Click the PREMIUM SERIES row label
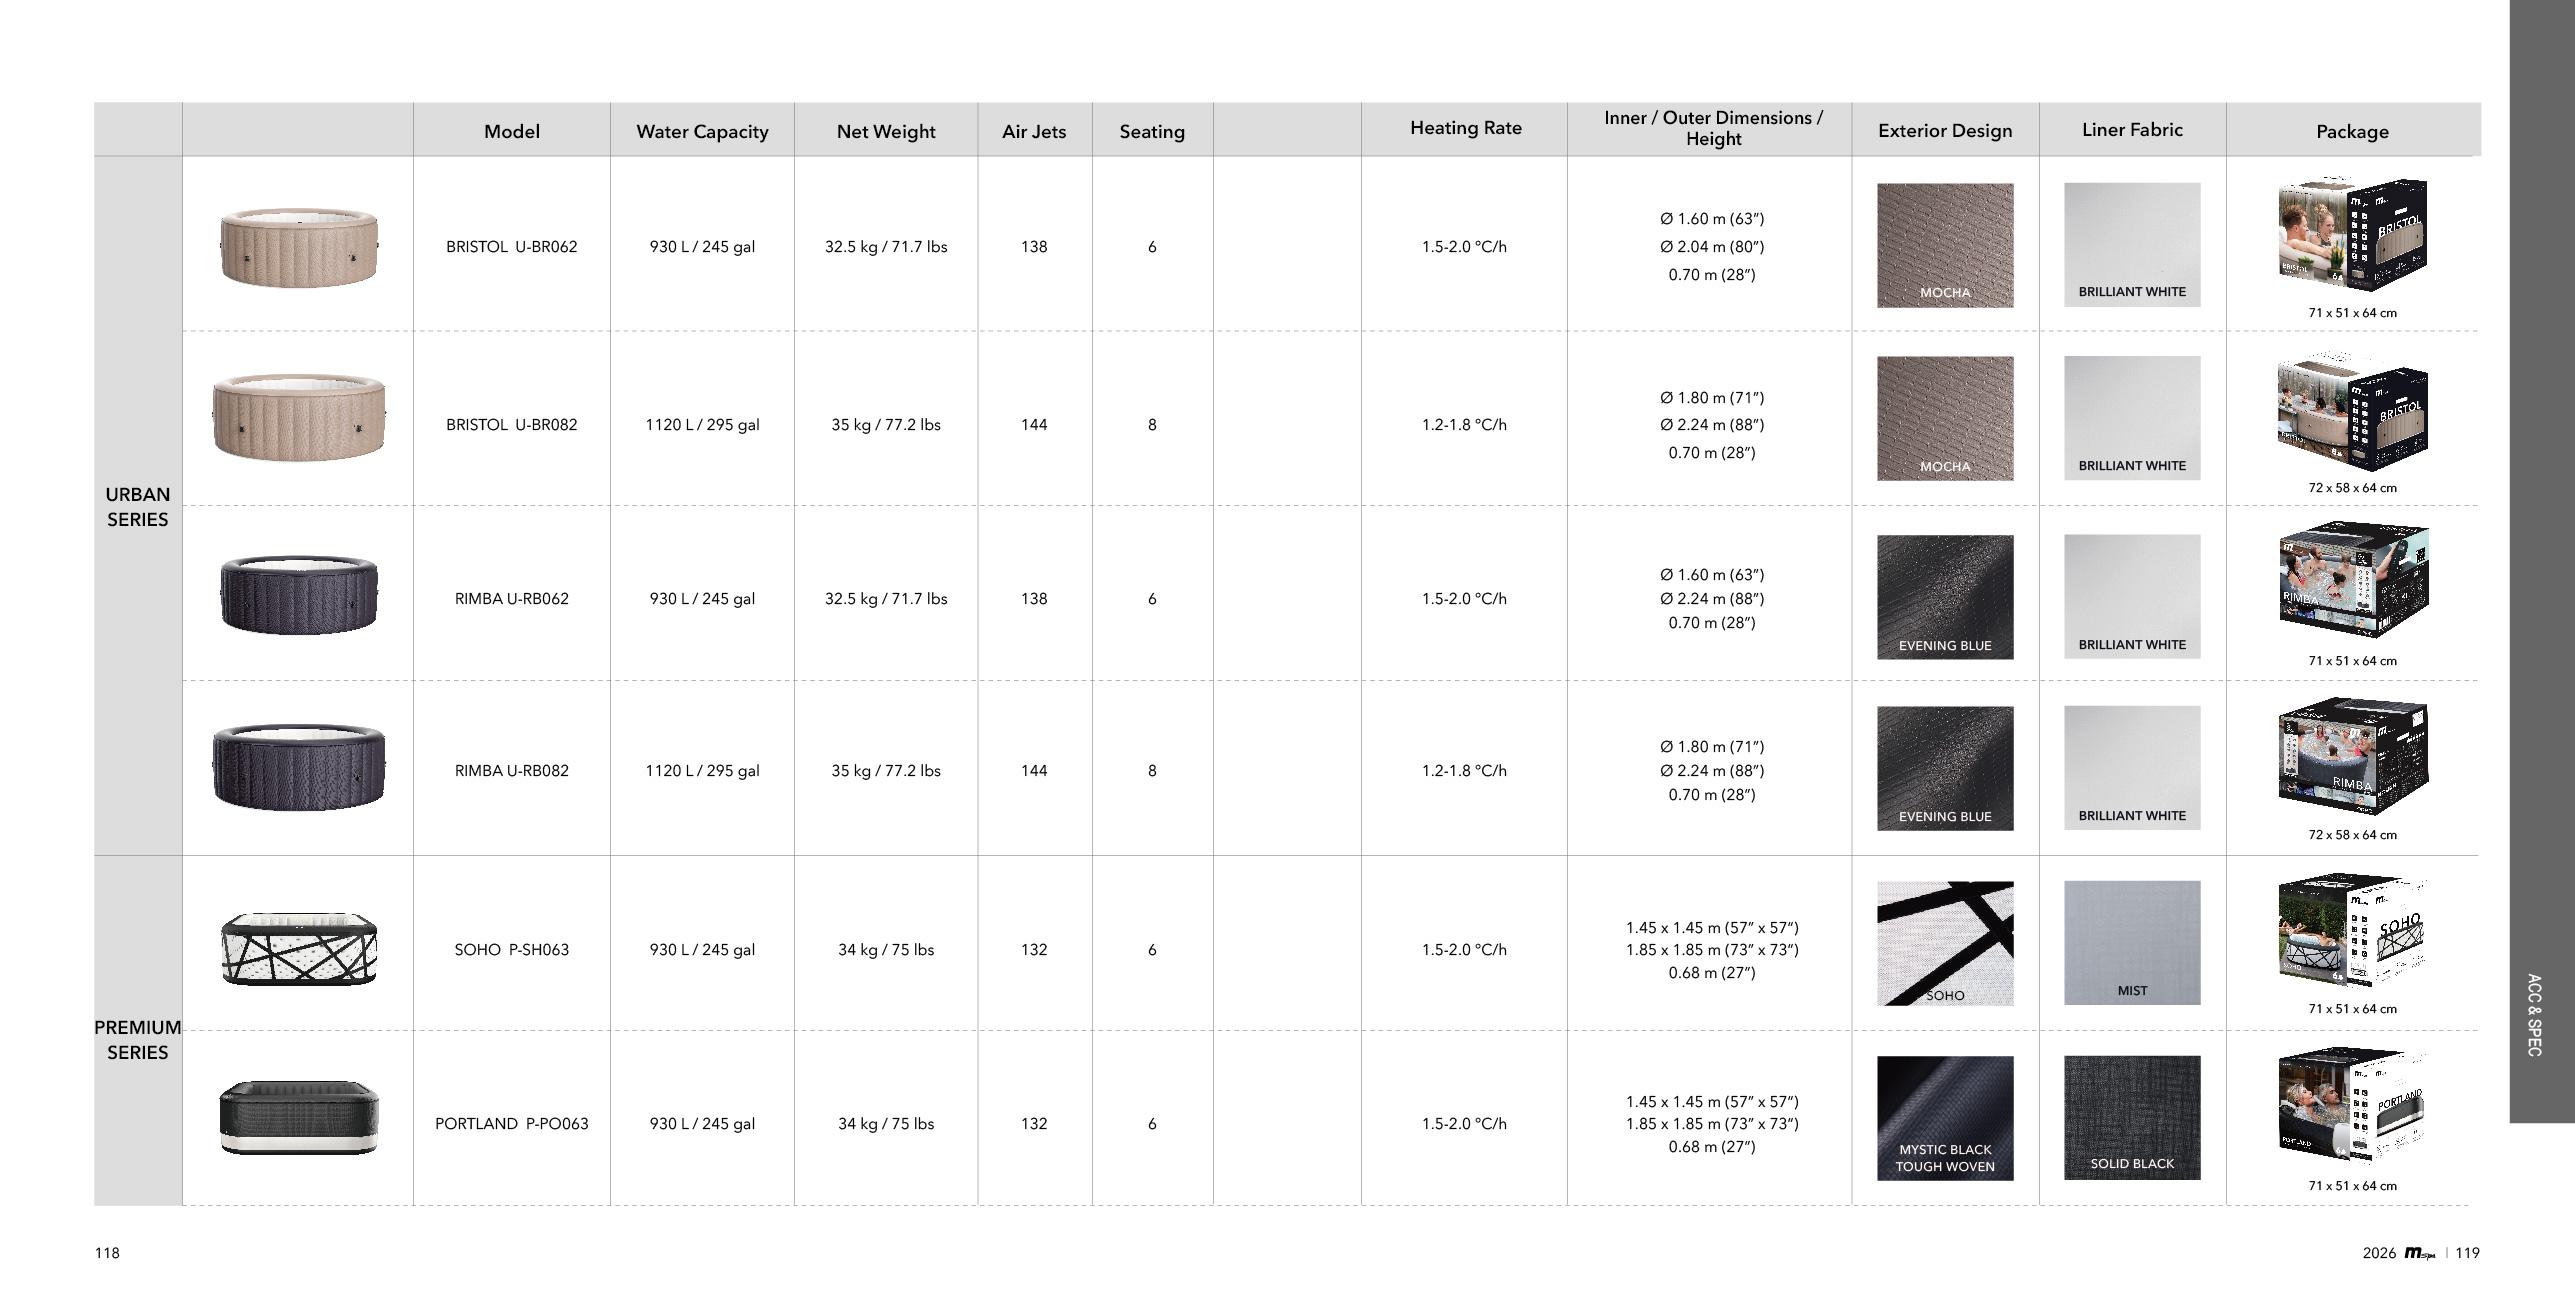The width and height of the screenshot is (2575, 1305). (138, 1039)
